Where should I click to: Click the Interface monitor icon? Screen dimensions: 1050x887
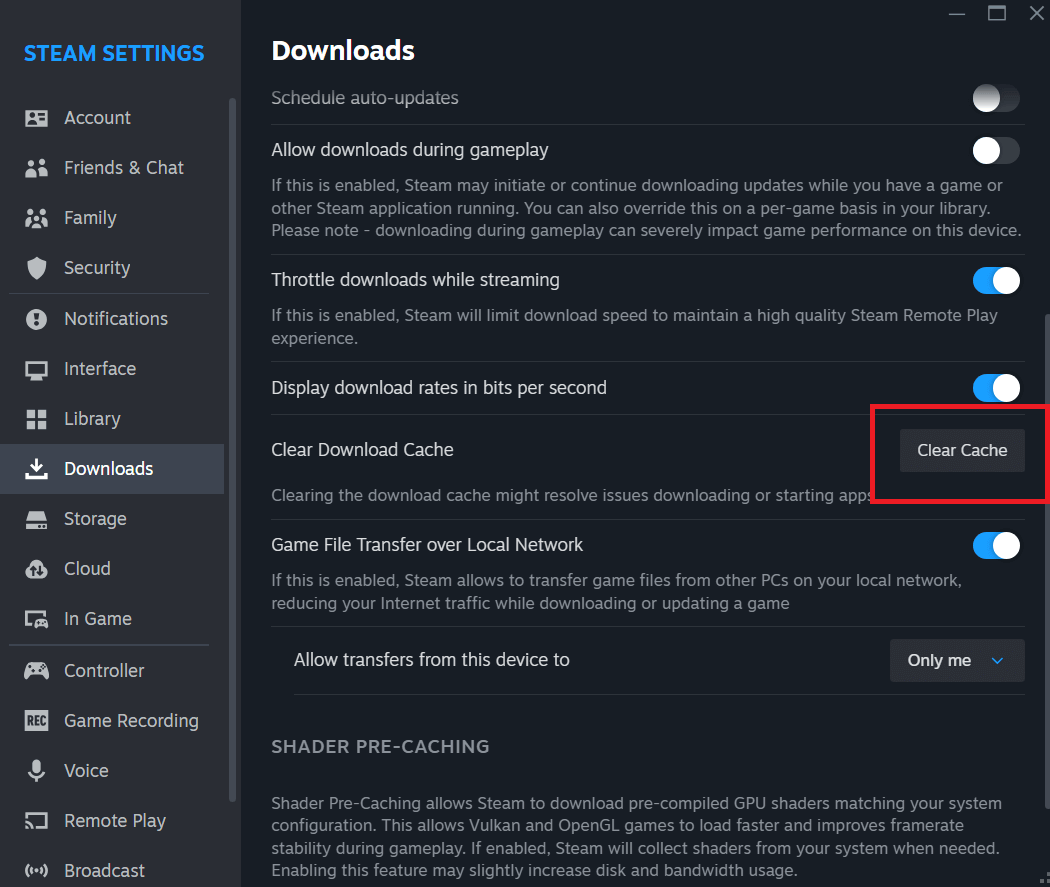(x=37, y=368)
